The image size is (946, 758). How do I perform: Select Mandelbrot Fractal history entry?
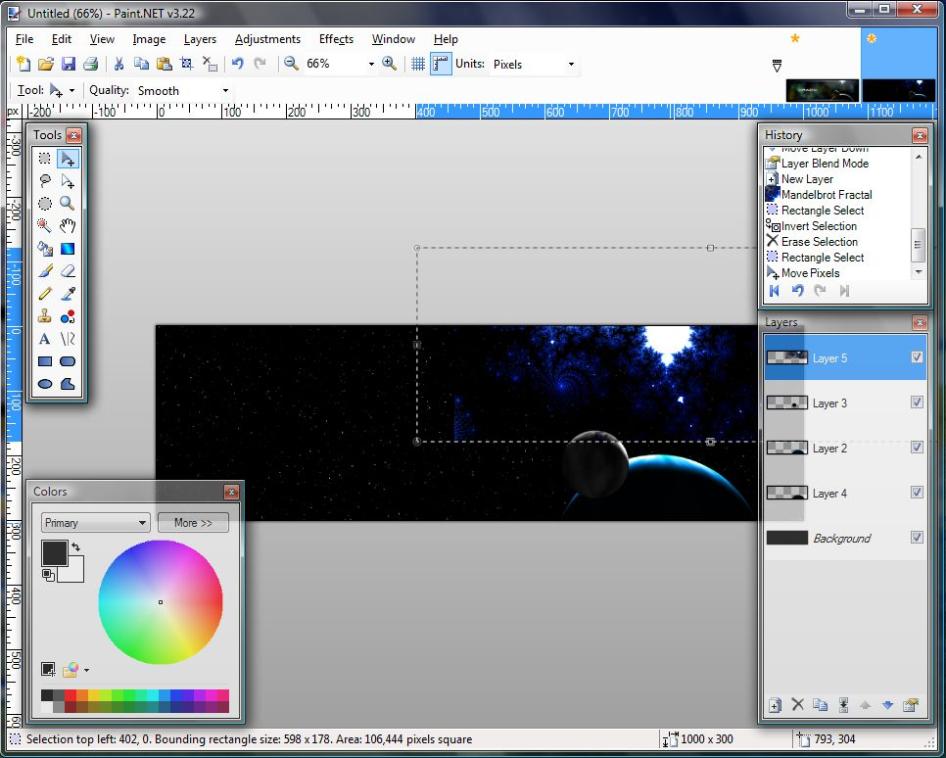826,195
